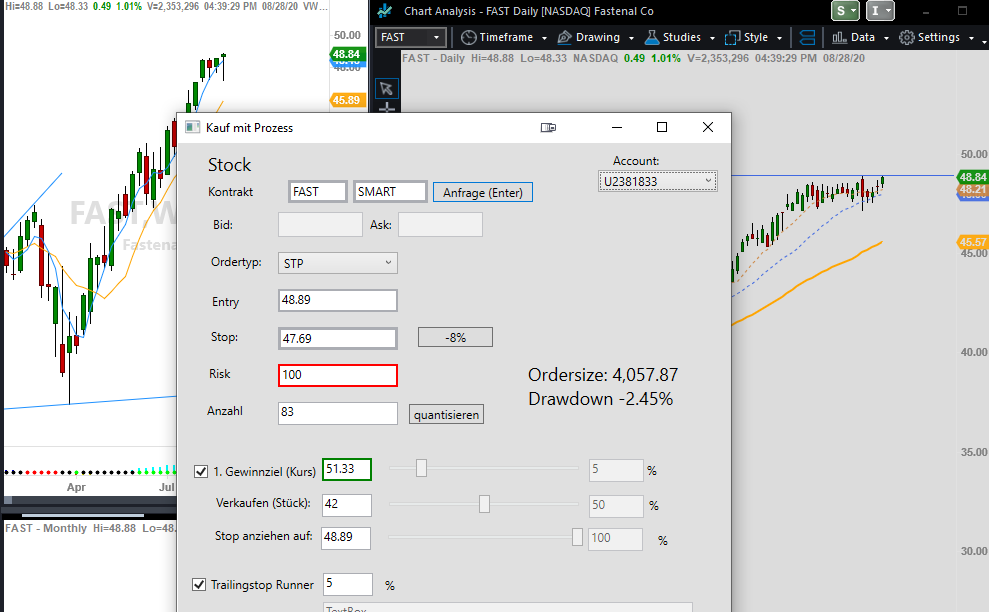
Task: Open the Data menu
Action: tap(860, 37)
